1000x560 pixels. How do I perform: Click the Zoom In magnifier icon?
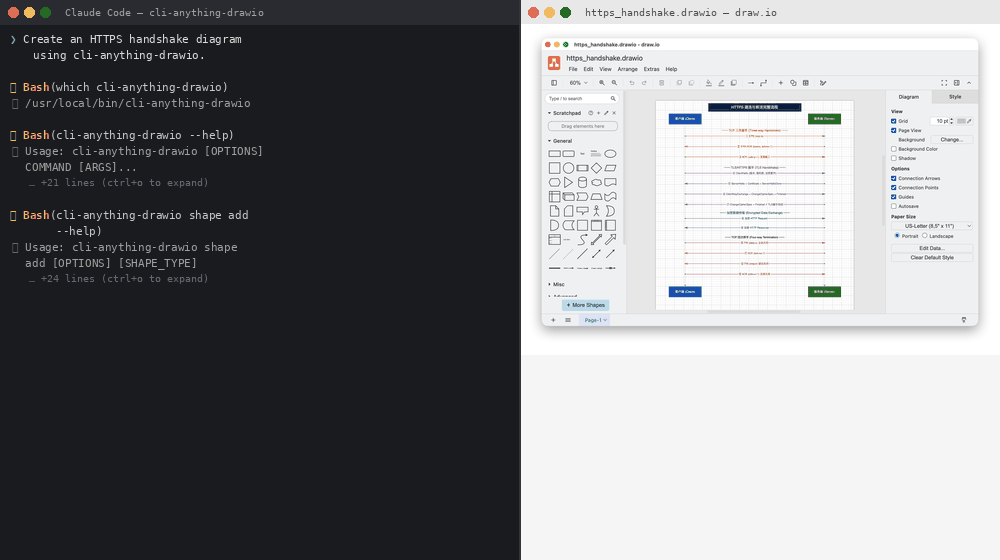click(x=602, y=83)
